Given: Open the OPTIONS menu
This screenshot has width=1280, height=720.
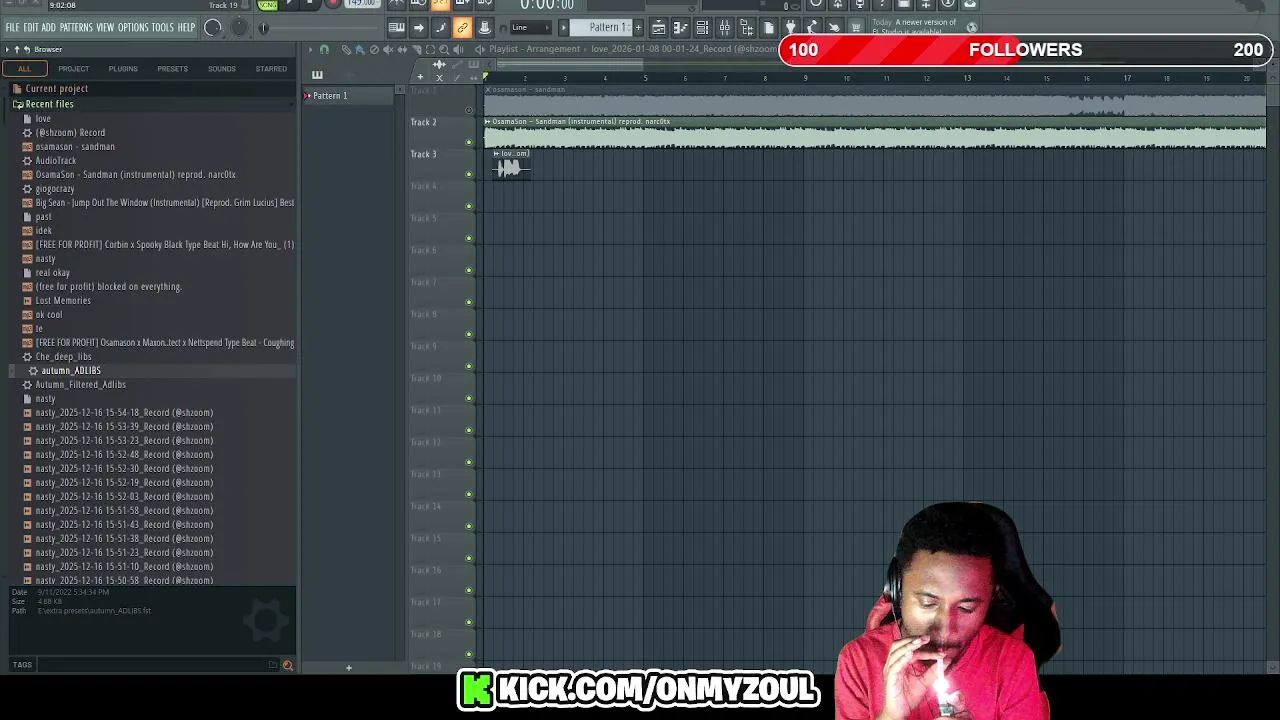Looking at the screenshot, I should click(x=133, y=27).
